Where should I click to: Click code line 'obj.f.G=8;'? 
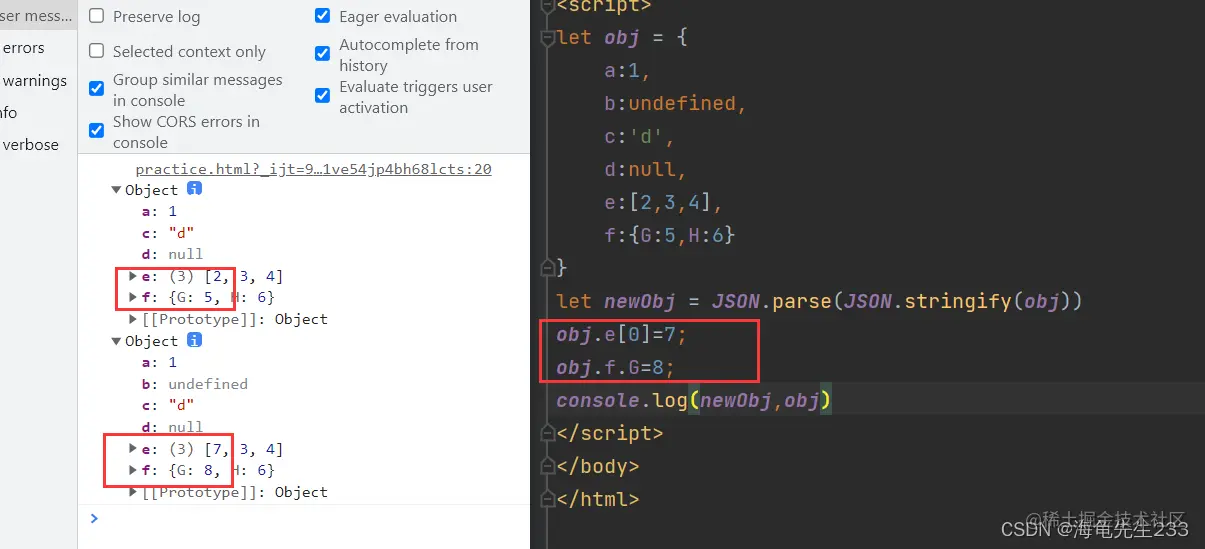(616, 367)
